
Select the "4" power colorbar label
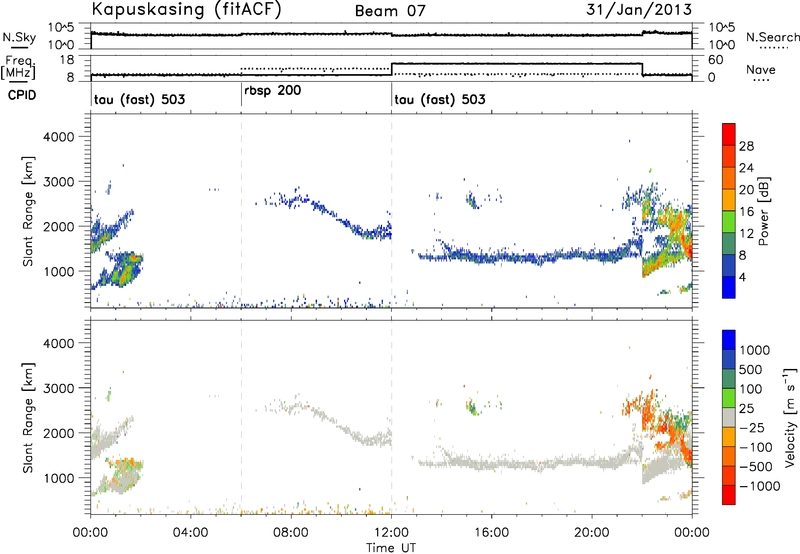click(743, 277)
